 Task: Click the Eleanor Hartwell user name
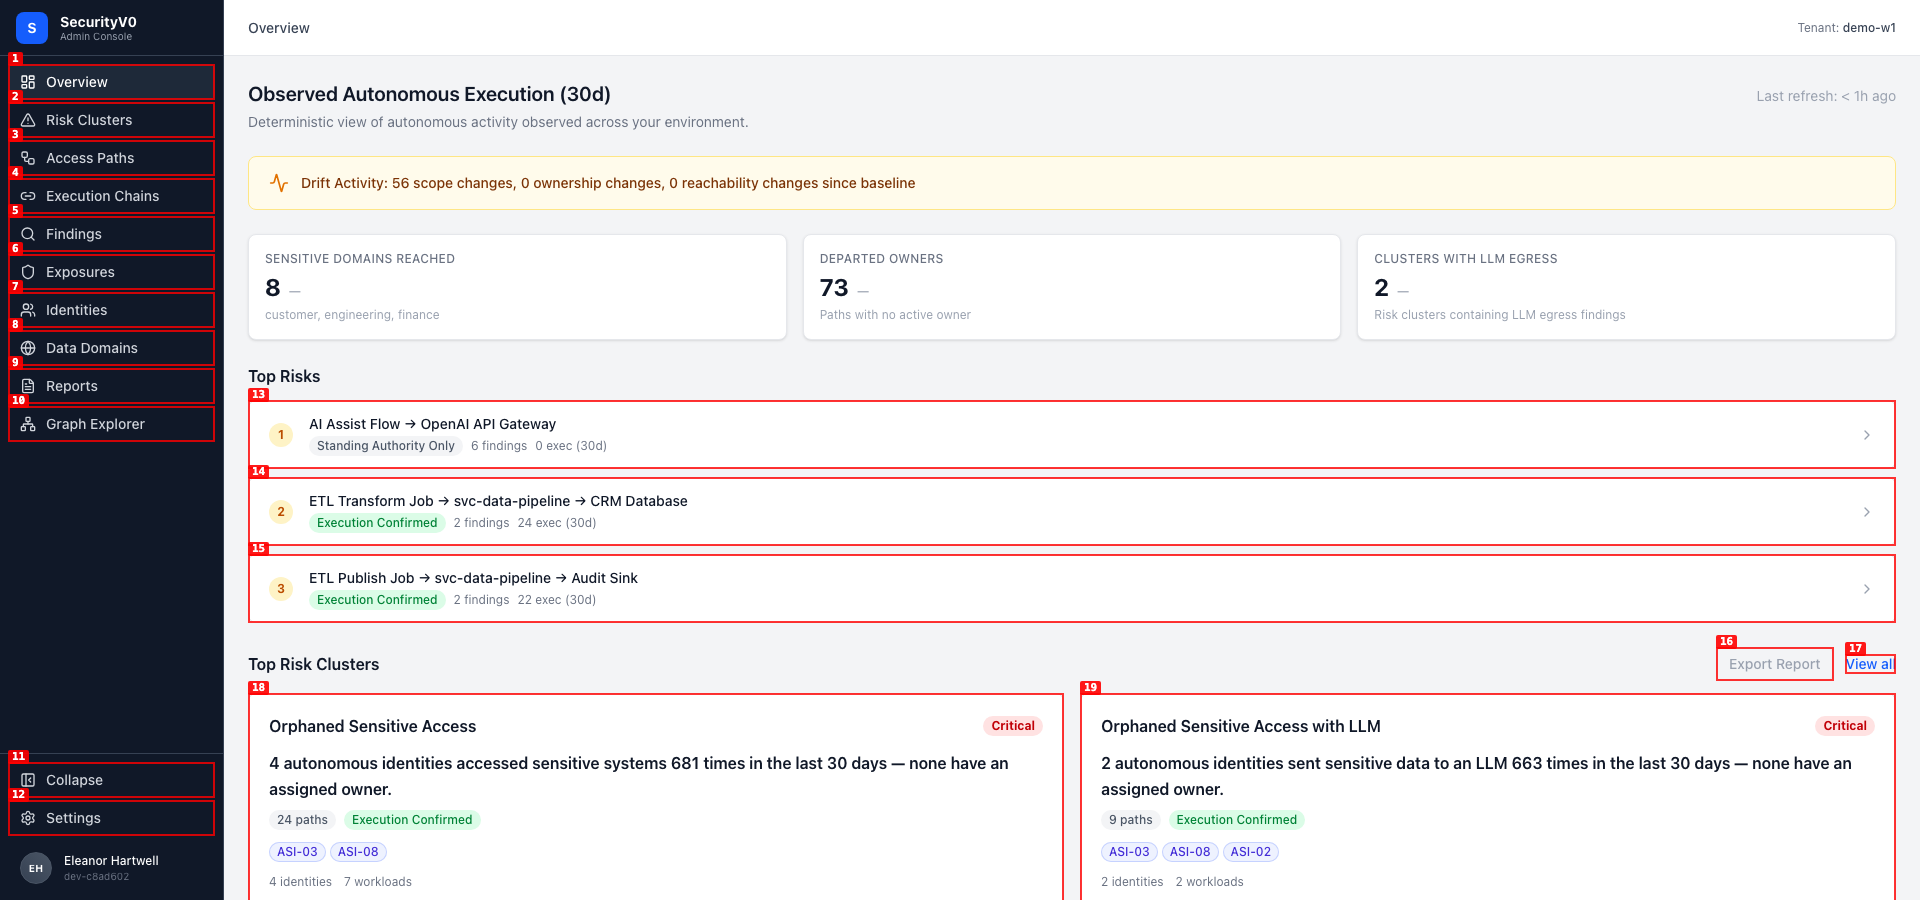[111, 861]
